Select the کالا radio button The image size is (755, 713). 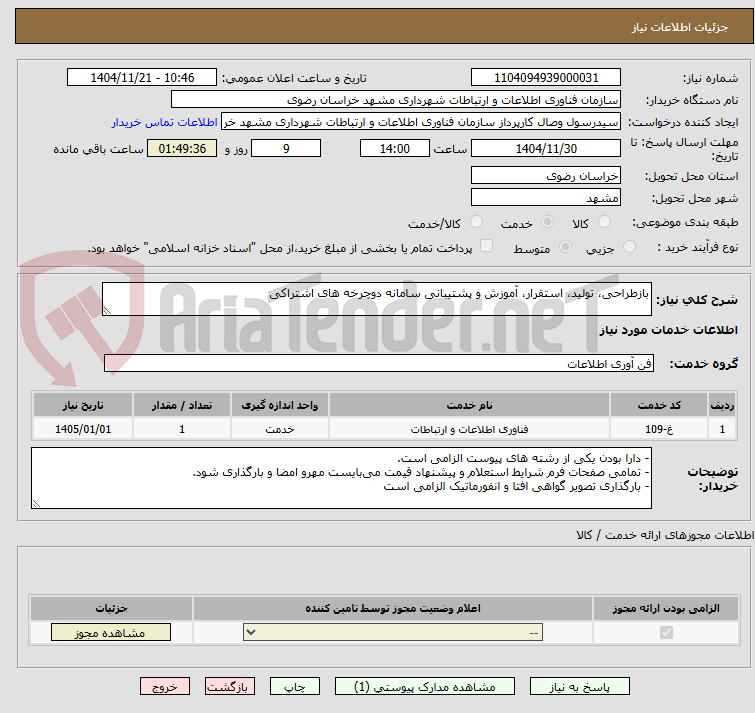[604, 222]
